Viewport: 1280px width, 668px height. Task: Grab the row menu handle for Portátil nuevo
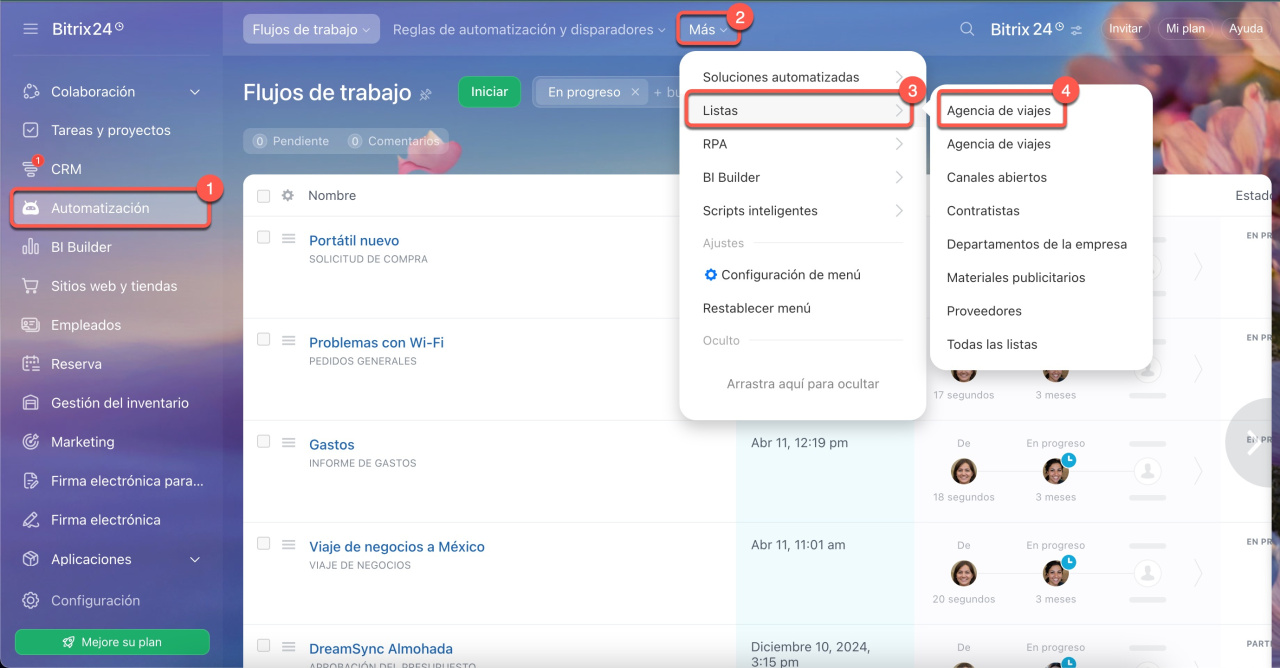click(x=288, y=238)
